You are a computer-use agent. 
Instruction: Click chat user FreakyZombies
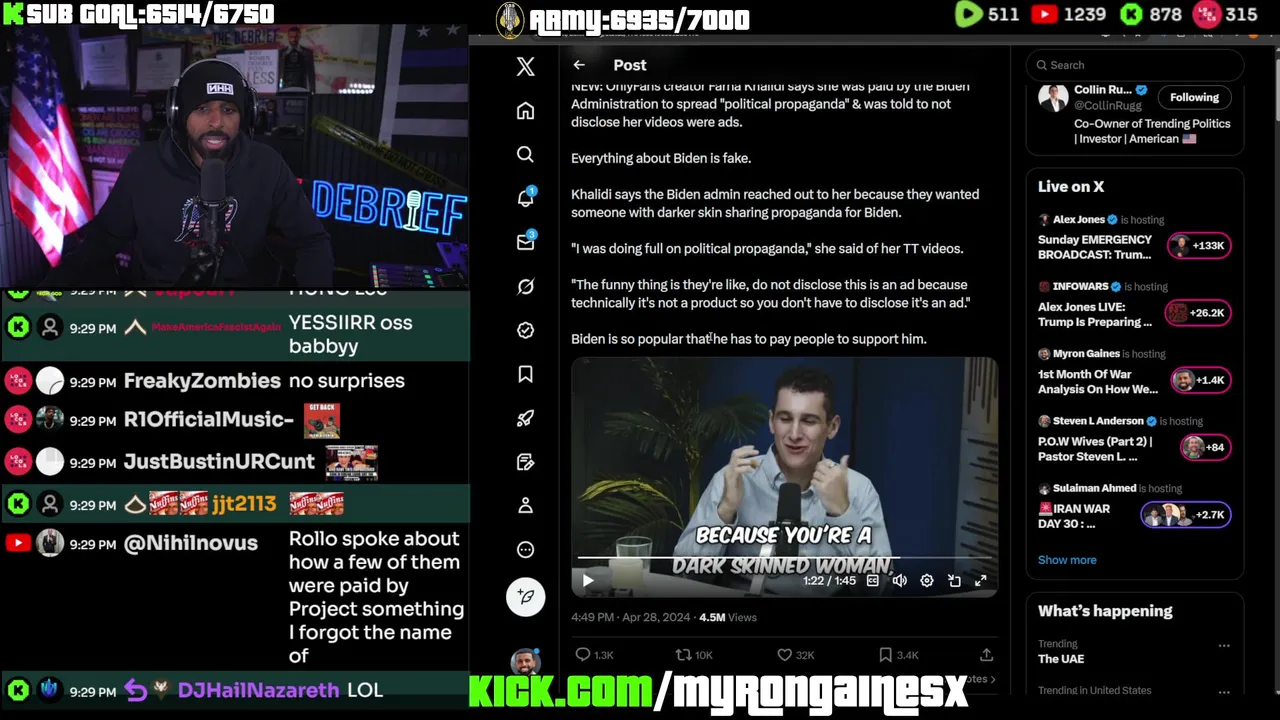[x=202, y=381]
